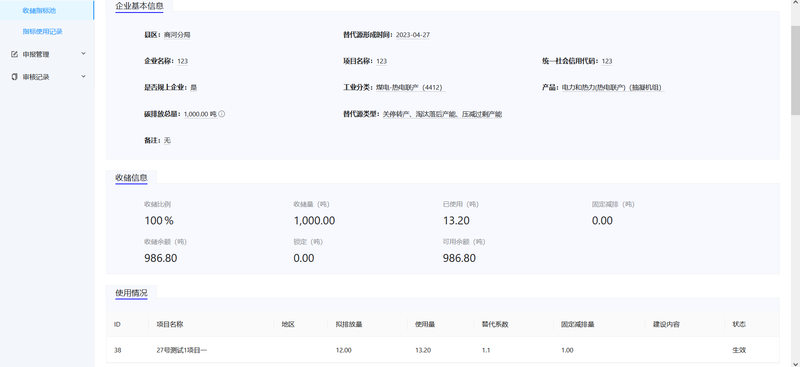The width and height of the screenshot is (800, 367).
Task: Click the 碳排放总量 value 1,000.00 吨
Action: click(x=200, y=114)
